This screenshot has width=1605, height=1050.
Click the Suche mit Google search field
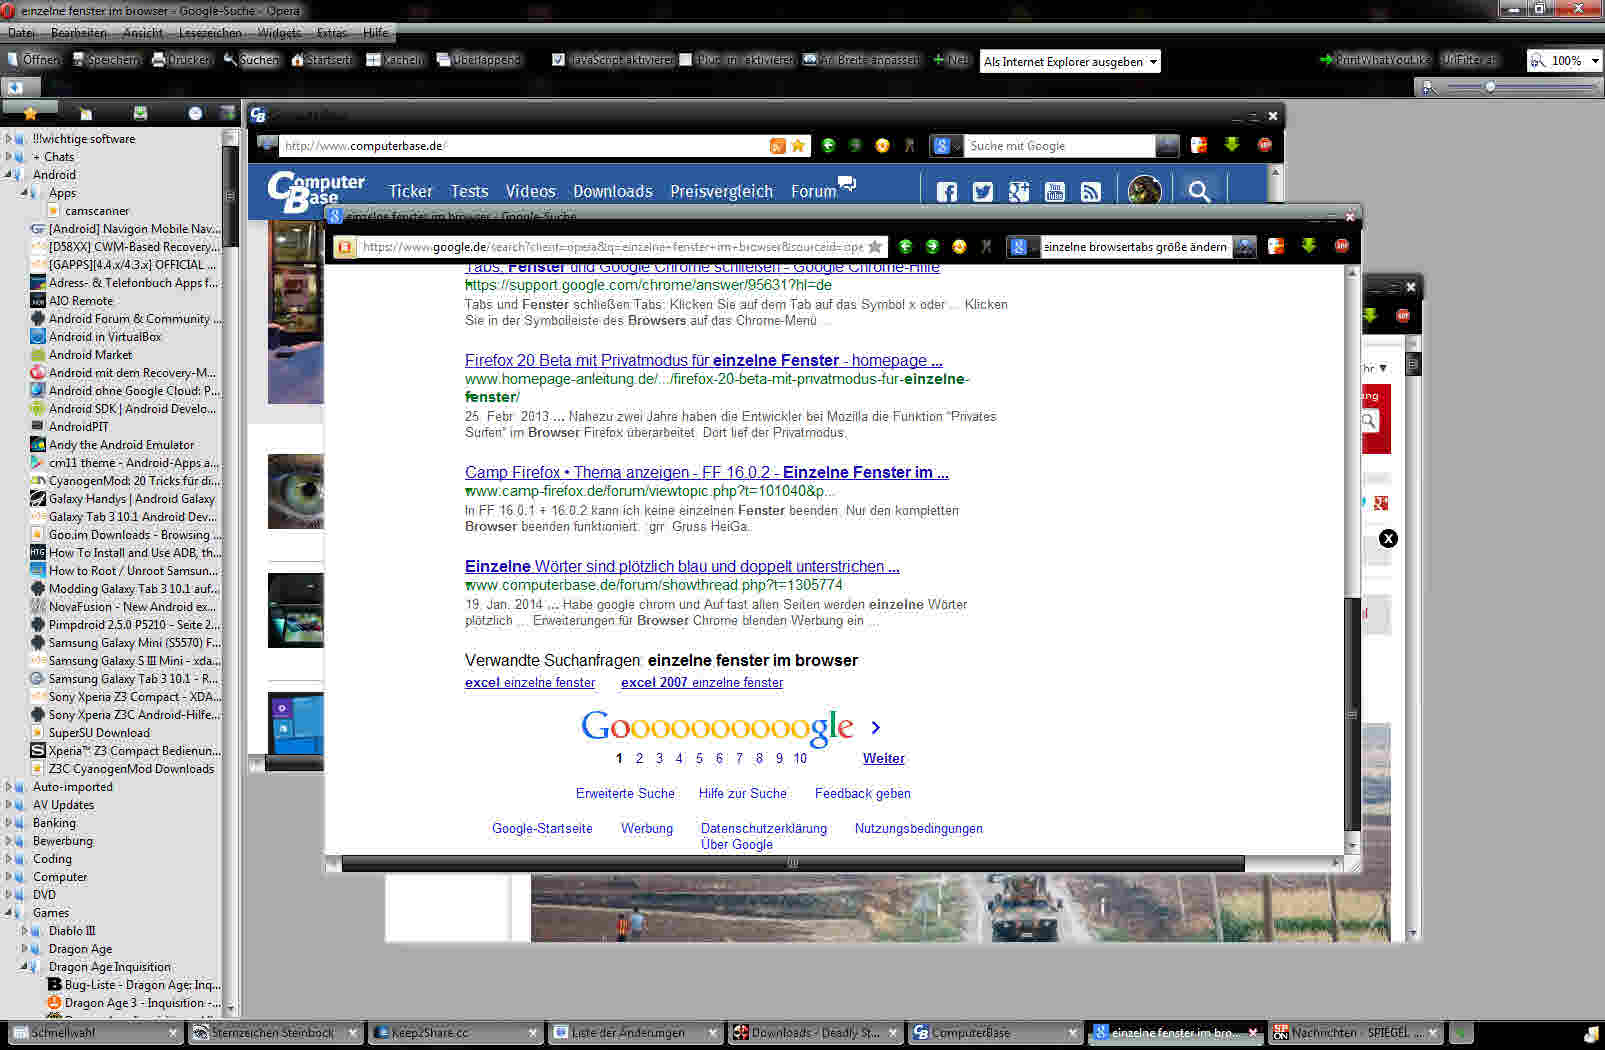click(1058, 146)
